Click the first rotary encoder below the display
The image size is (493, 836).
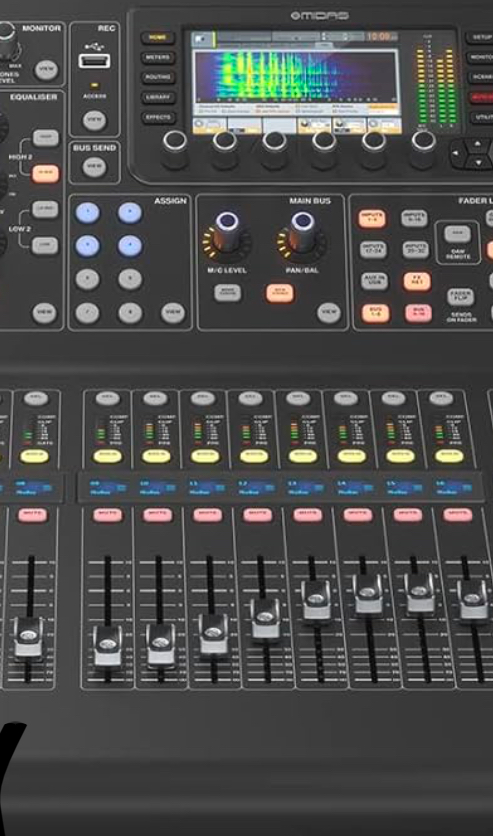pyautogui.click(x=175, y=141)
